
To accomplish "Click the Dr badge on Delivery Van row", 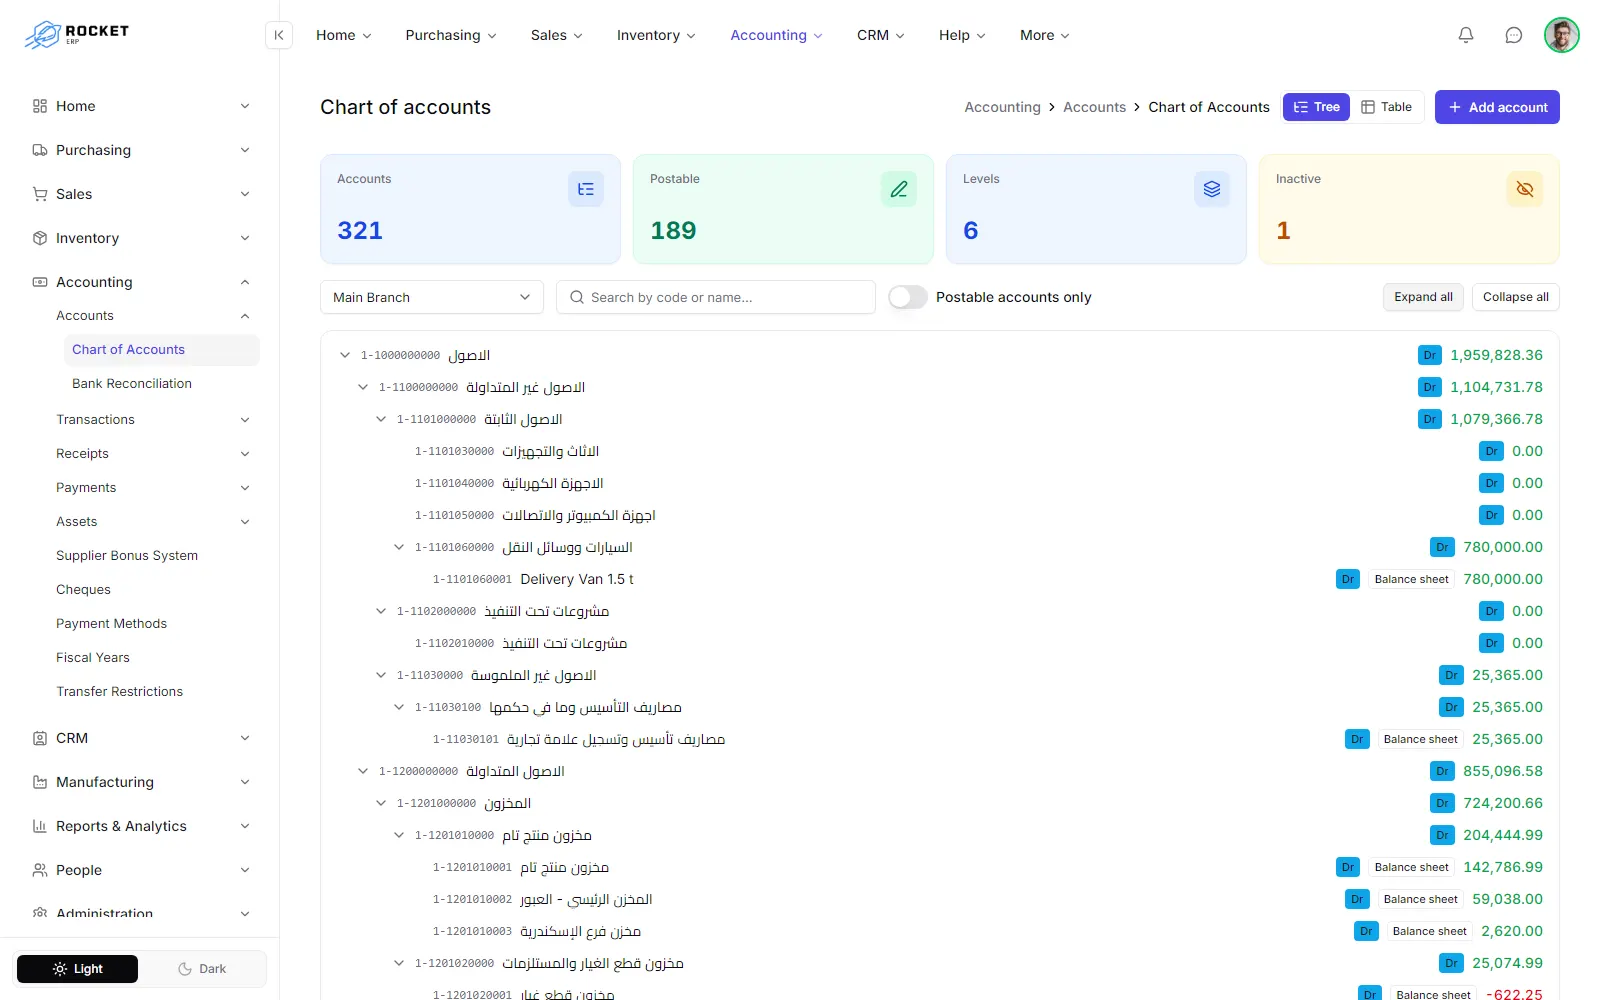I will [1348, 579].
